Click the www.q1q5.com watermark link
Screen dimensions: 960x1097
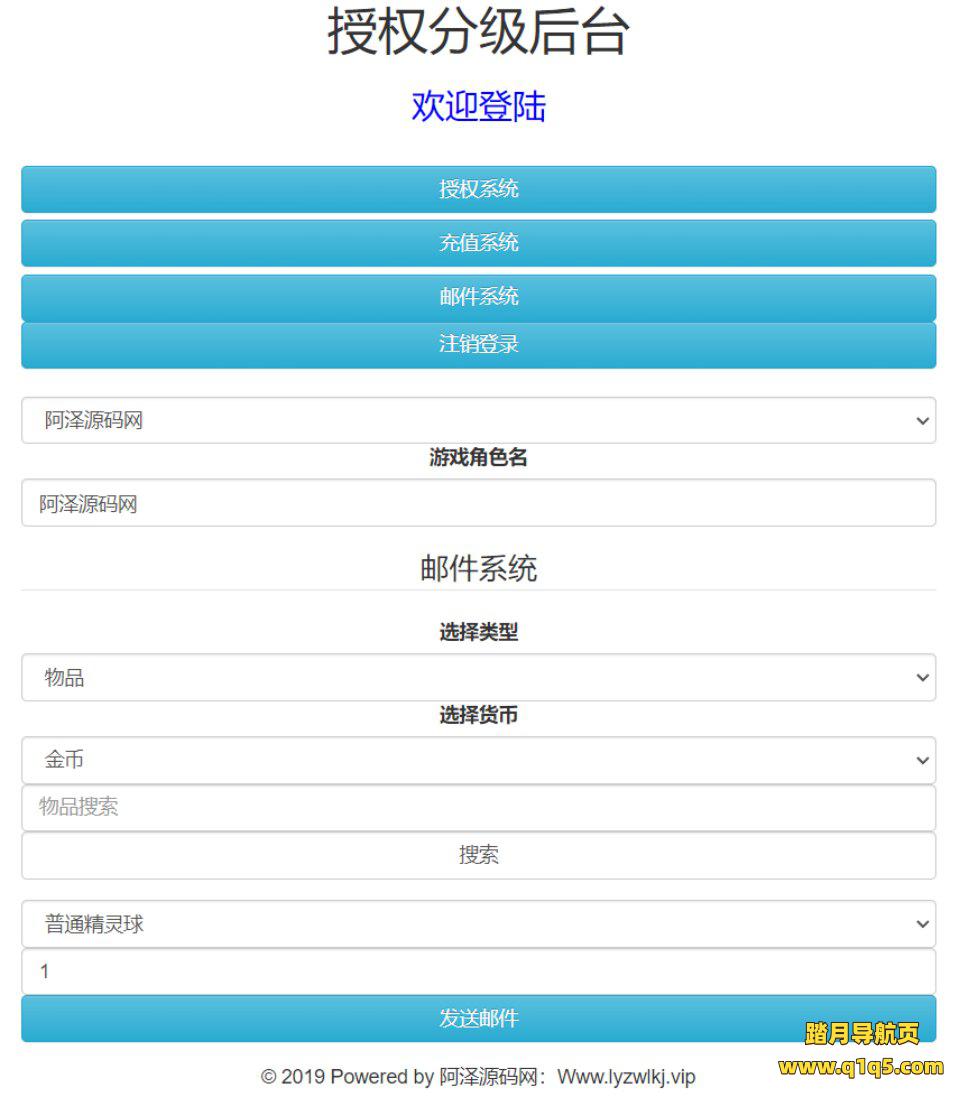(x=860, y=1067)
